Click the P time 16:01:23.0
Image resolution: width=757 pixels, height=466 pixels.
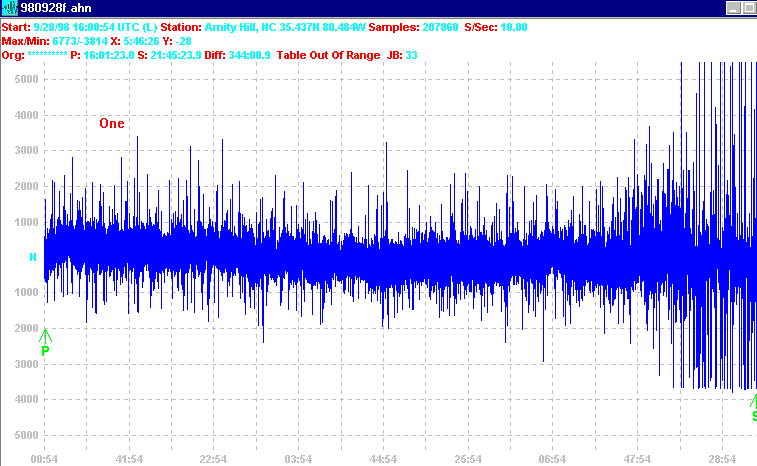click(109, 55)
